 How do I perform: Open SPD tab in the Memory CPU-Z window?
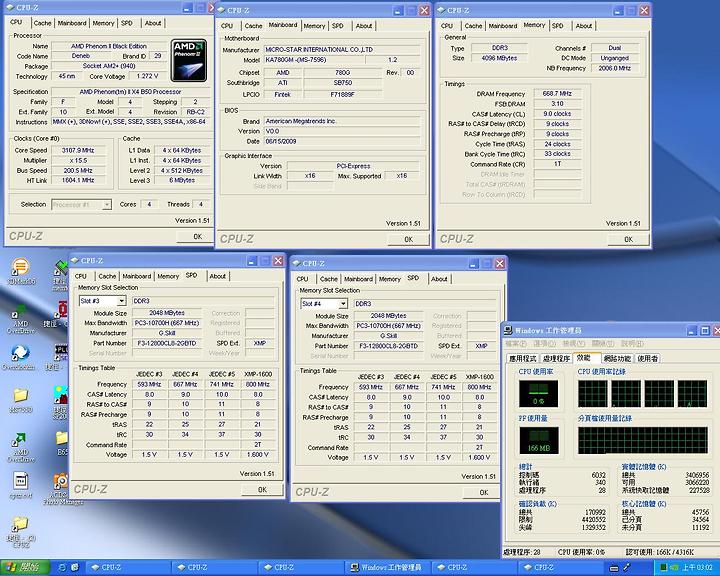coord(557,26)
